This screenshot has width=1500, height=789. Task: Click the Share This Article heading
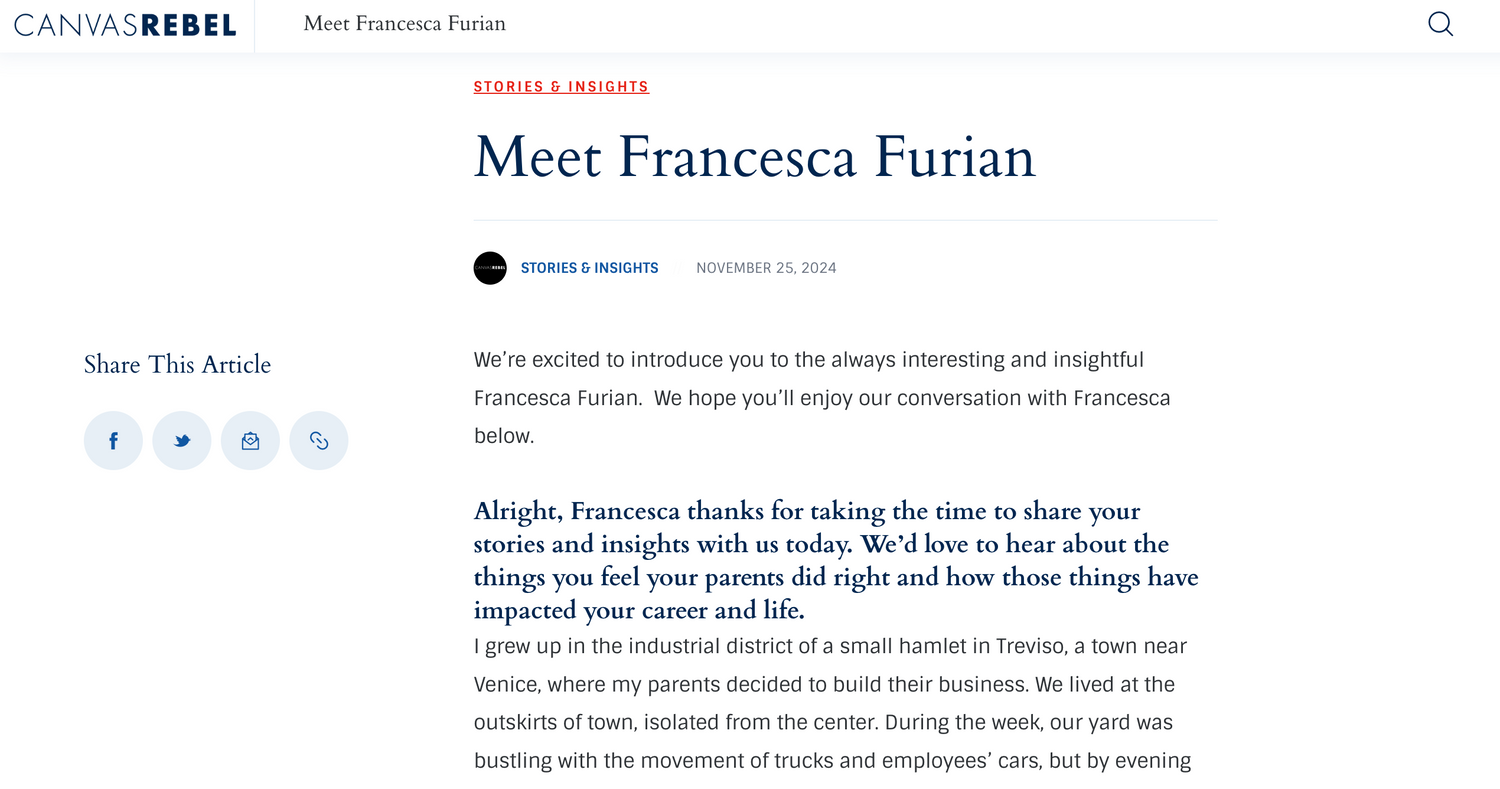pyautogui.click(x=177, y=364)
